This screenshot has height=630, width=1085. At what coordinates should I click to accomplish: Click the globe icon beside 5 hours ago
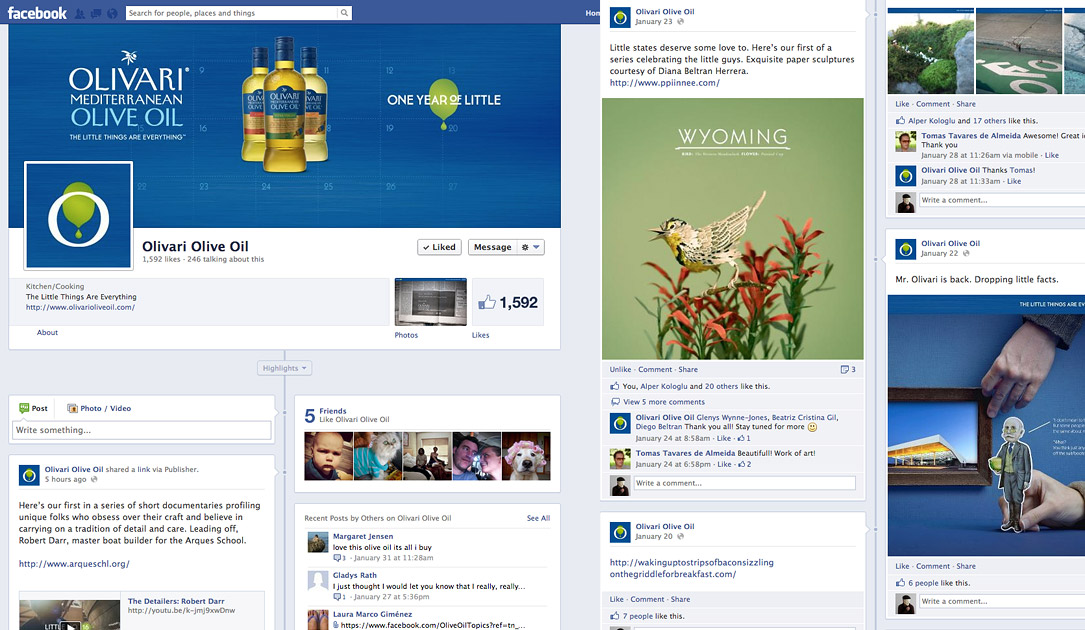click(94, 479)
